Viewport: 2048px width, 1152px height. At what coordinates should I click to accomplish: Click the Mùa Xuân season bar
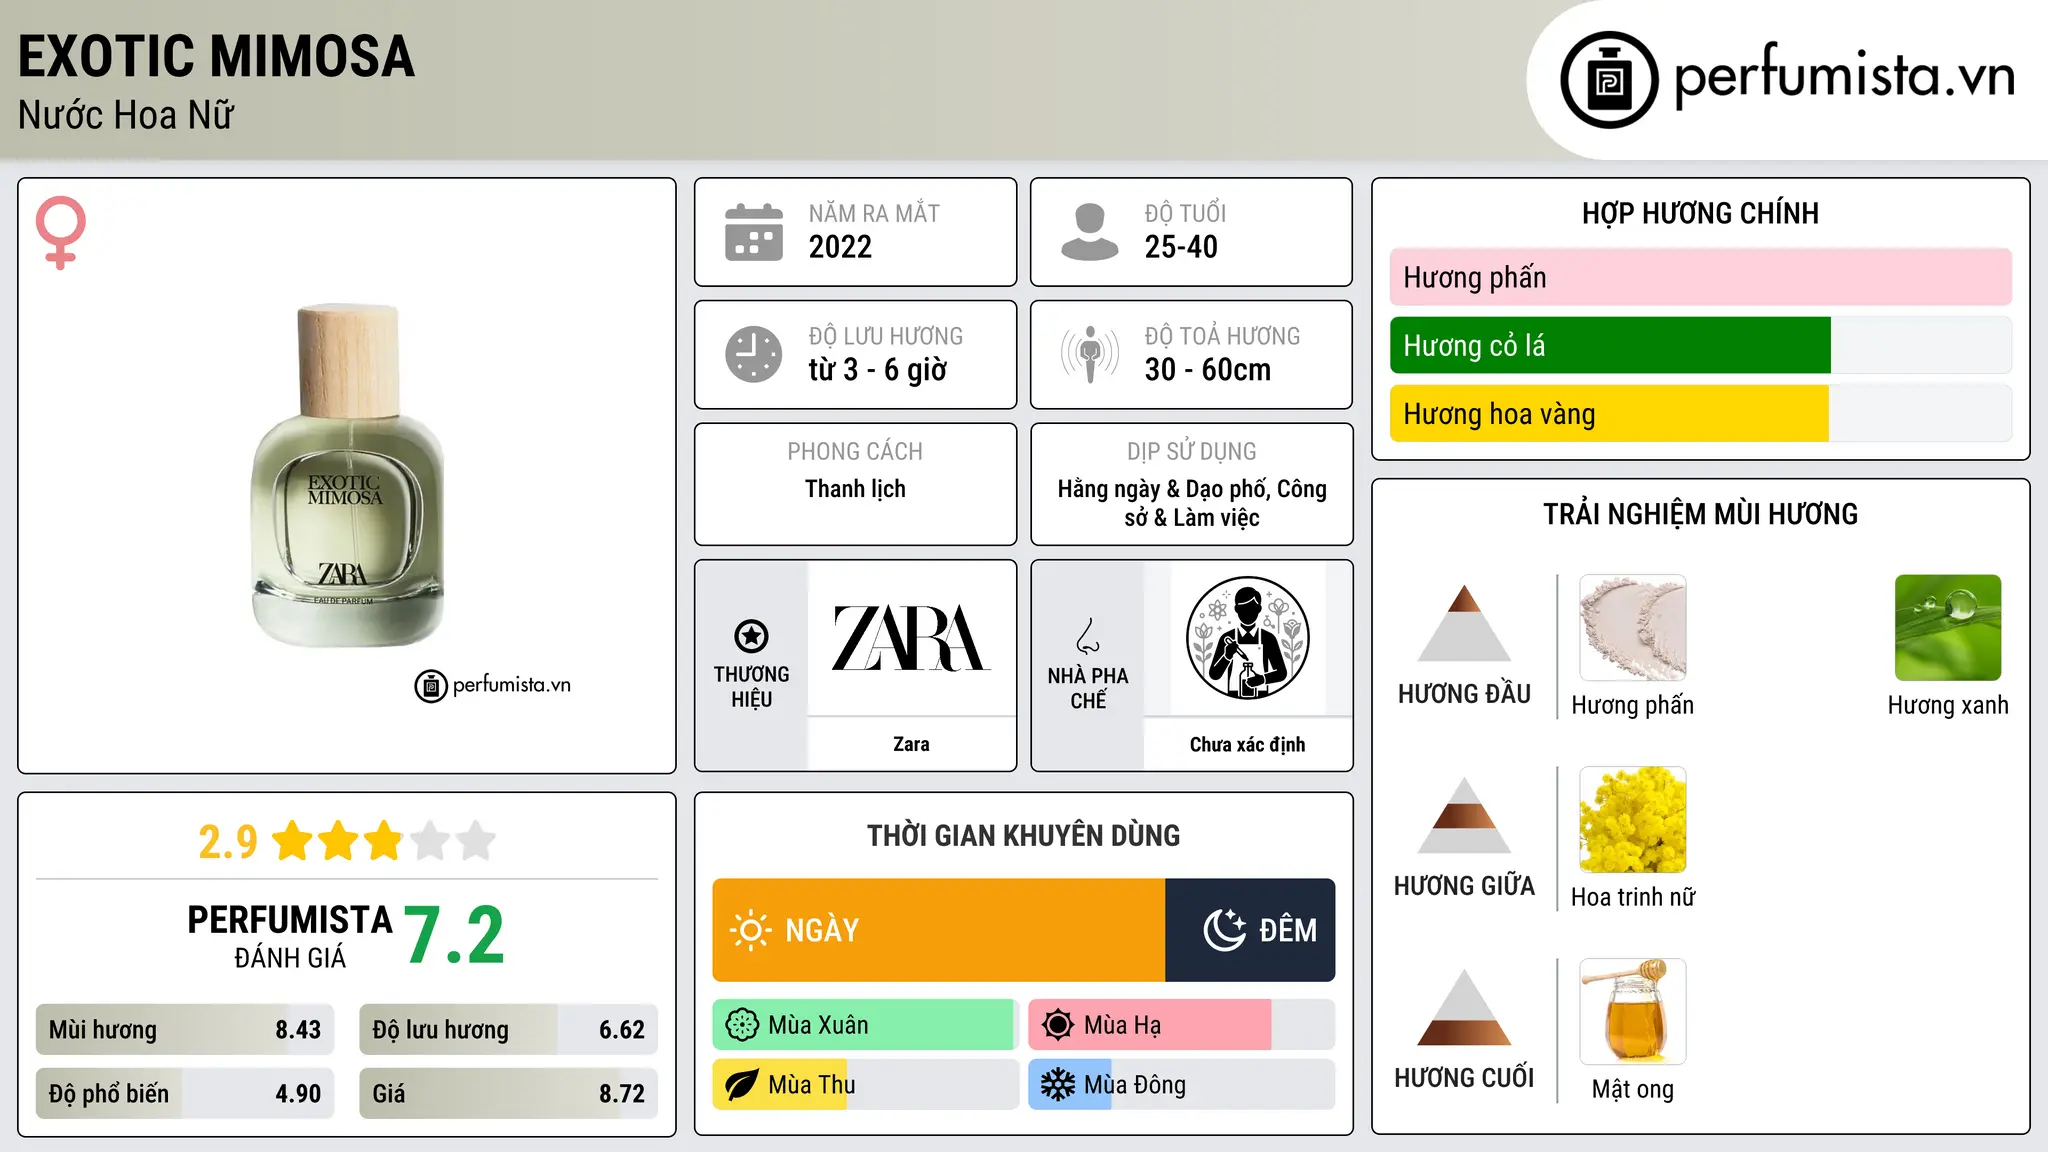click(x=866, y=1025)
